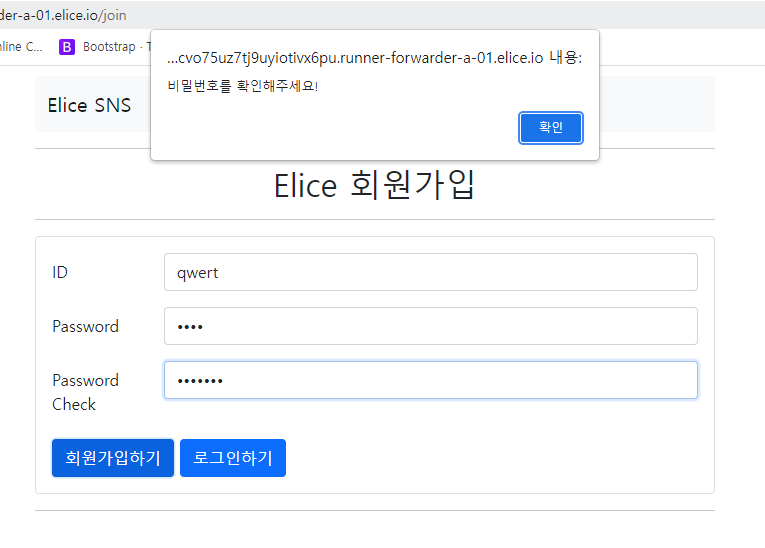Image resolution: width=765 pixels, height=548 pixels.
Task: Focus the Password input field
Action: [431, 326]
